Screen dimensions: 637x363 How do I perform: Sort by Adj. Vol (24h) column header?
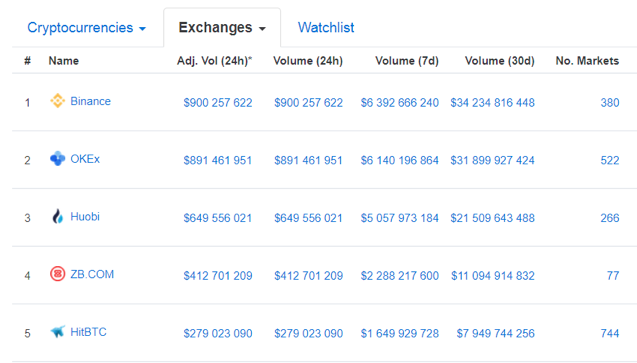tap(214, 61)
